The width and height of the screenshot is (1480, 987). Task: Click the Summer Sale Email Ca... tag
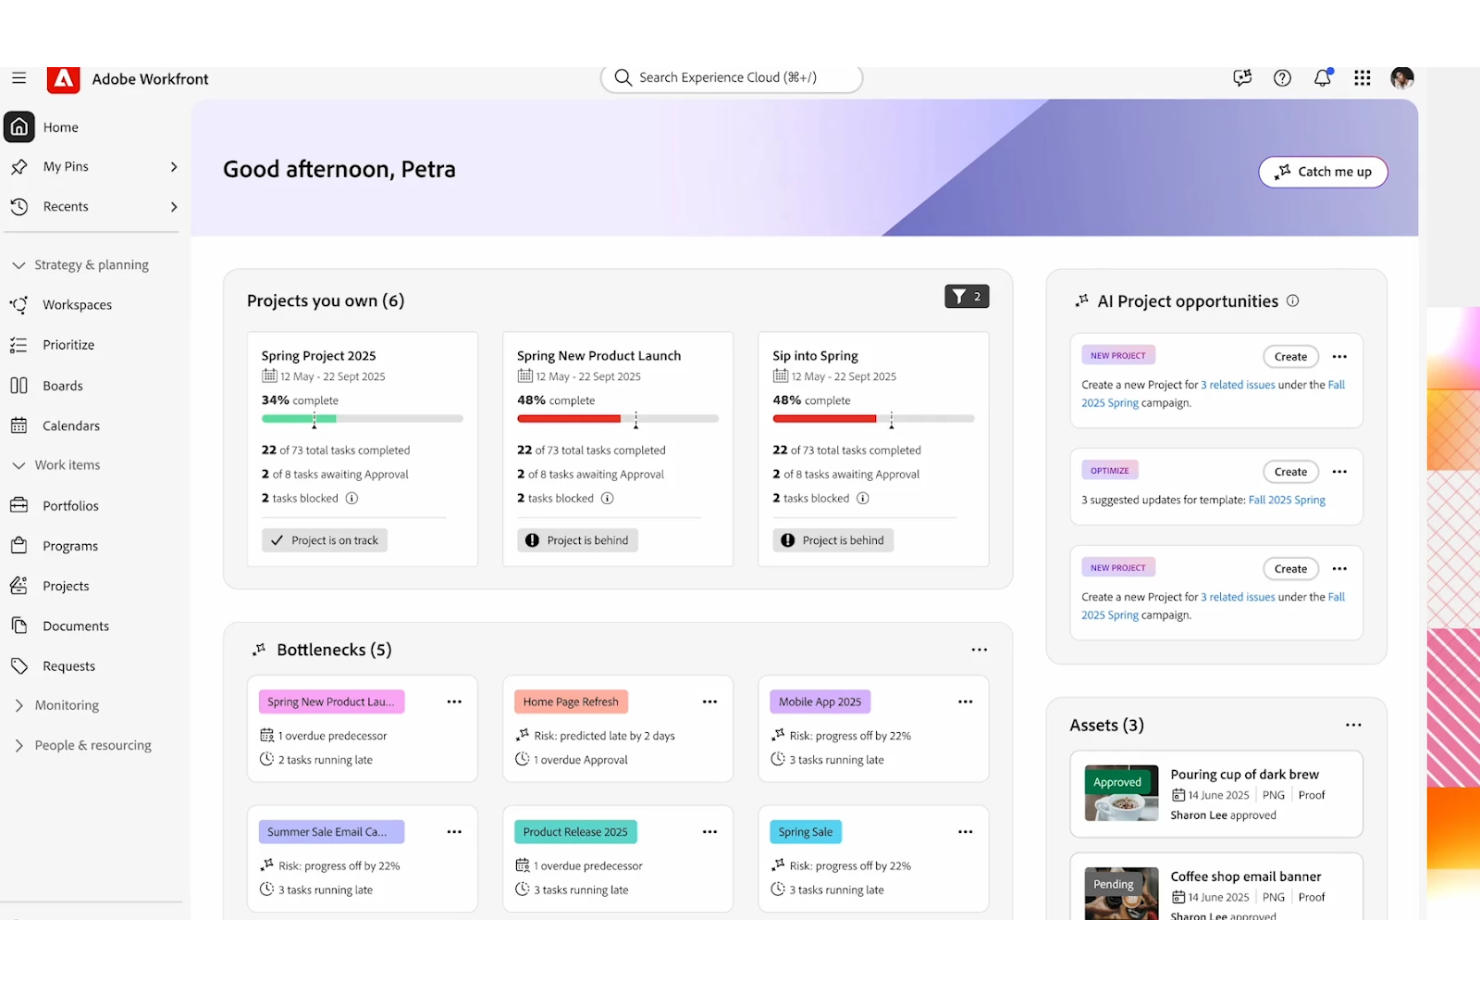[332, 832]
